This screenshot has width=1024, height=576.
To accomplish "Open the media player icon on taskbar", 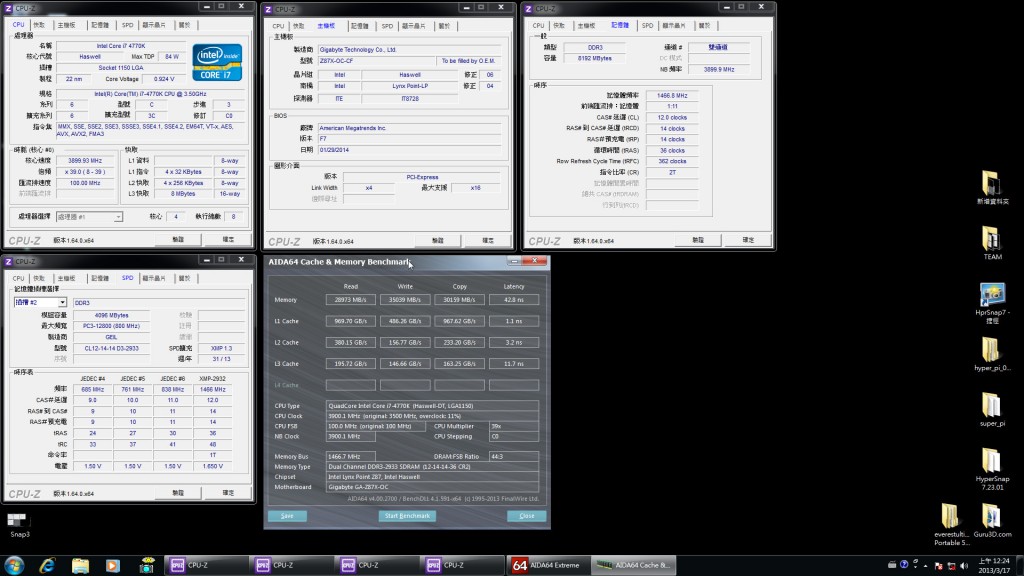I will (113, 565).
